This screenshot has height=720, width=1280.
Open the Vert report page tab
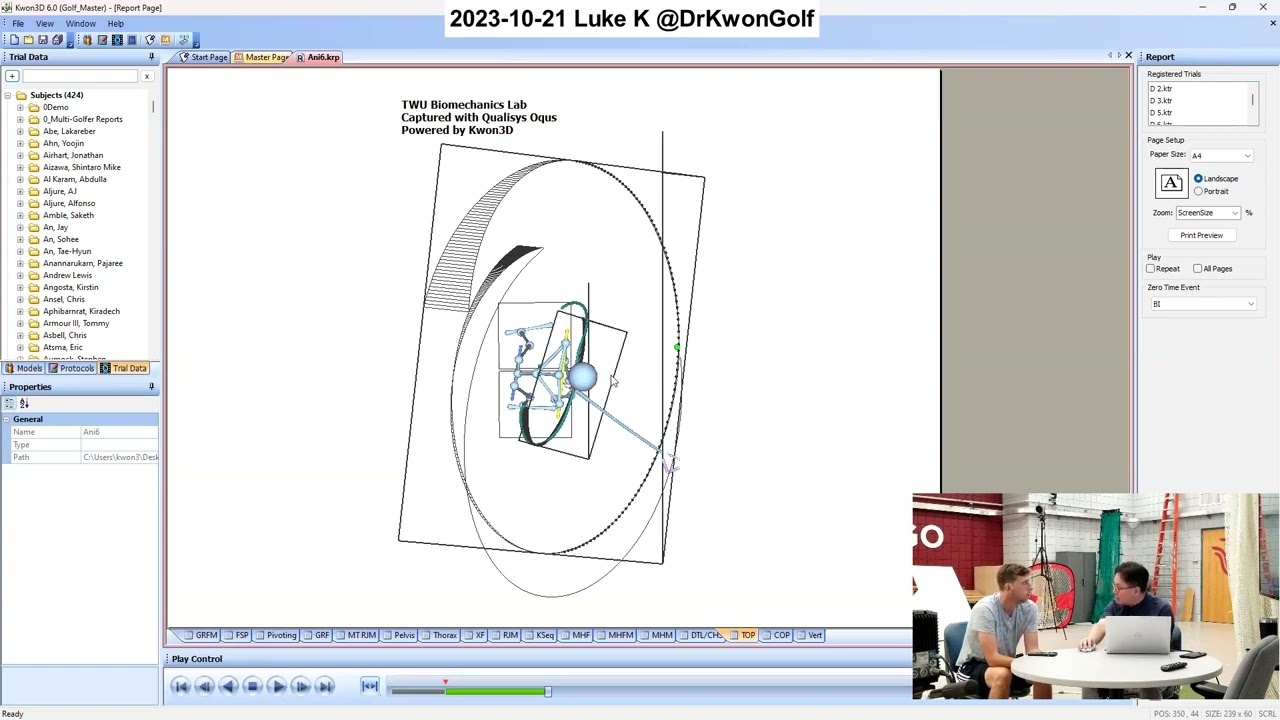point(810,636)
